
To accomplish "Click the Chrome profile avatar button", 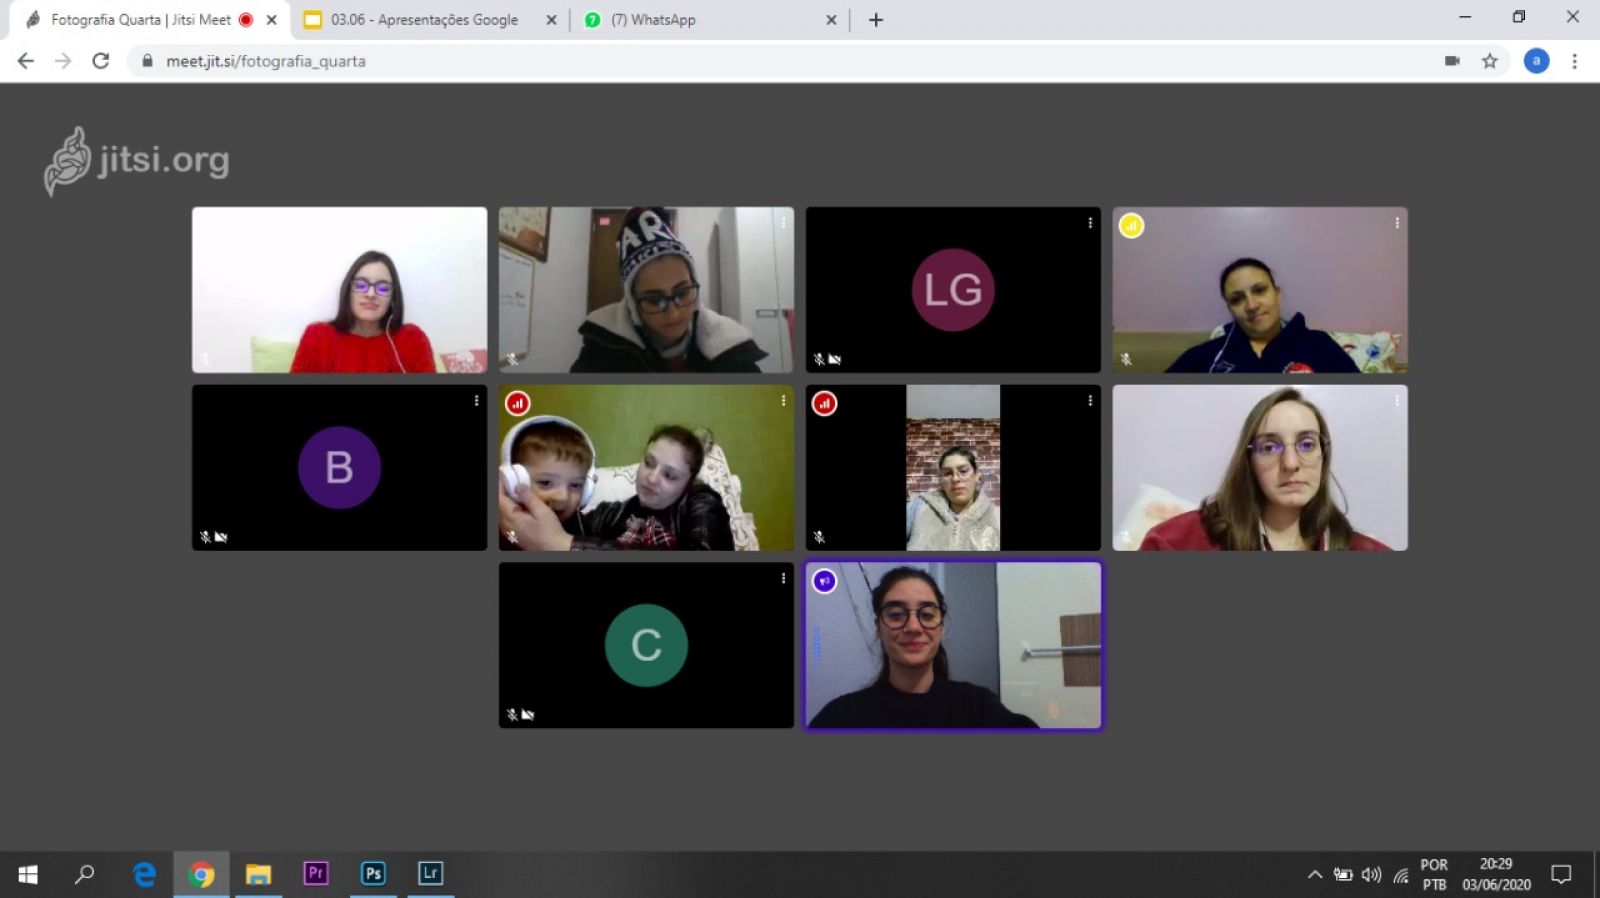I will pos(1536,61).
